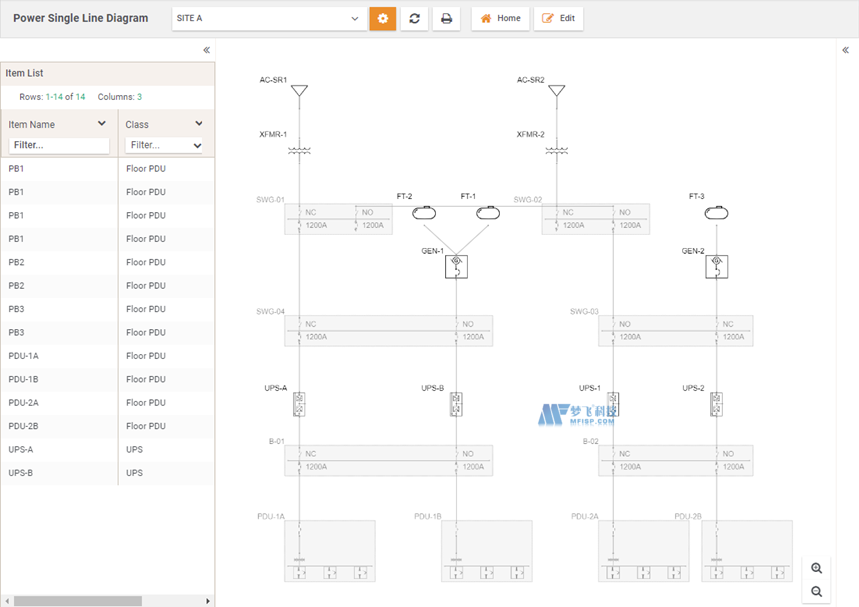
Task: Zoom out of the diagram
Action: click(x=816, y=592)
